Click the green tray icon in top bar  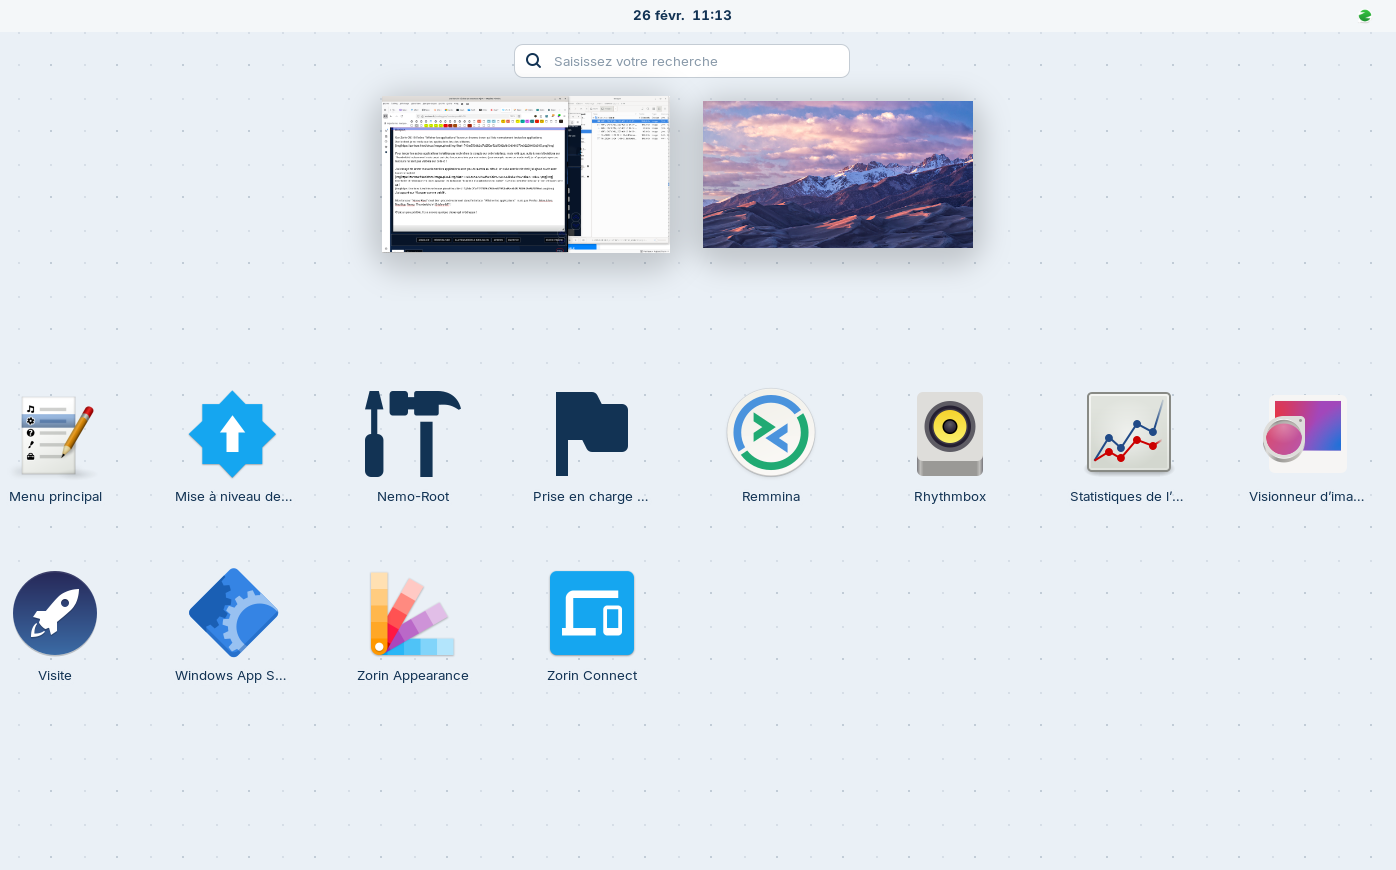click(1365, 16)
